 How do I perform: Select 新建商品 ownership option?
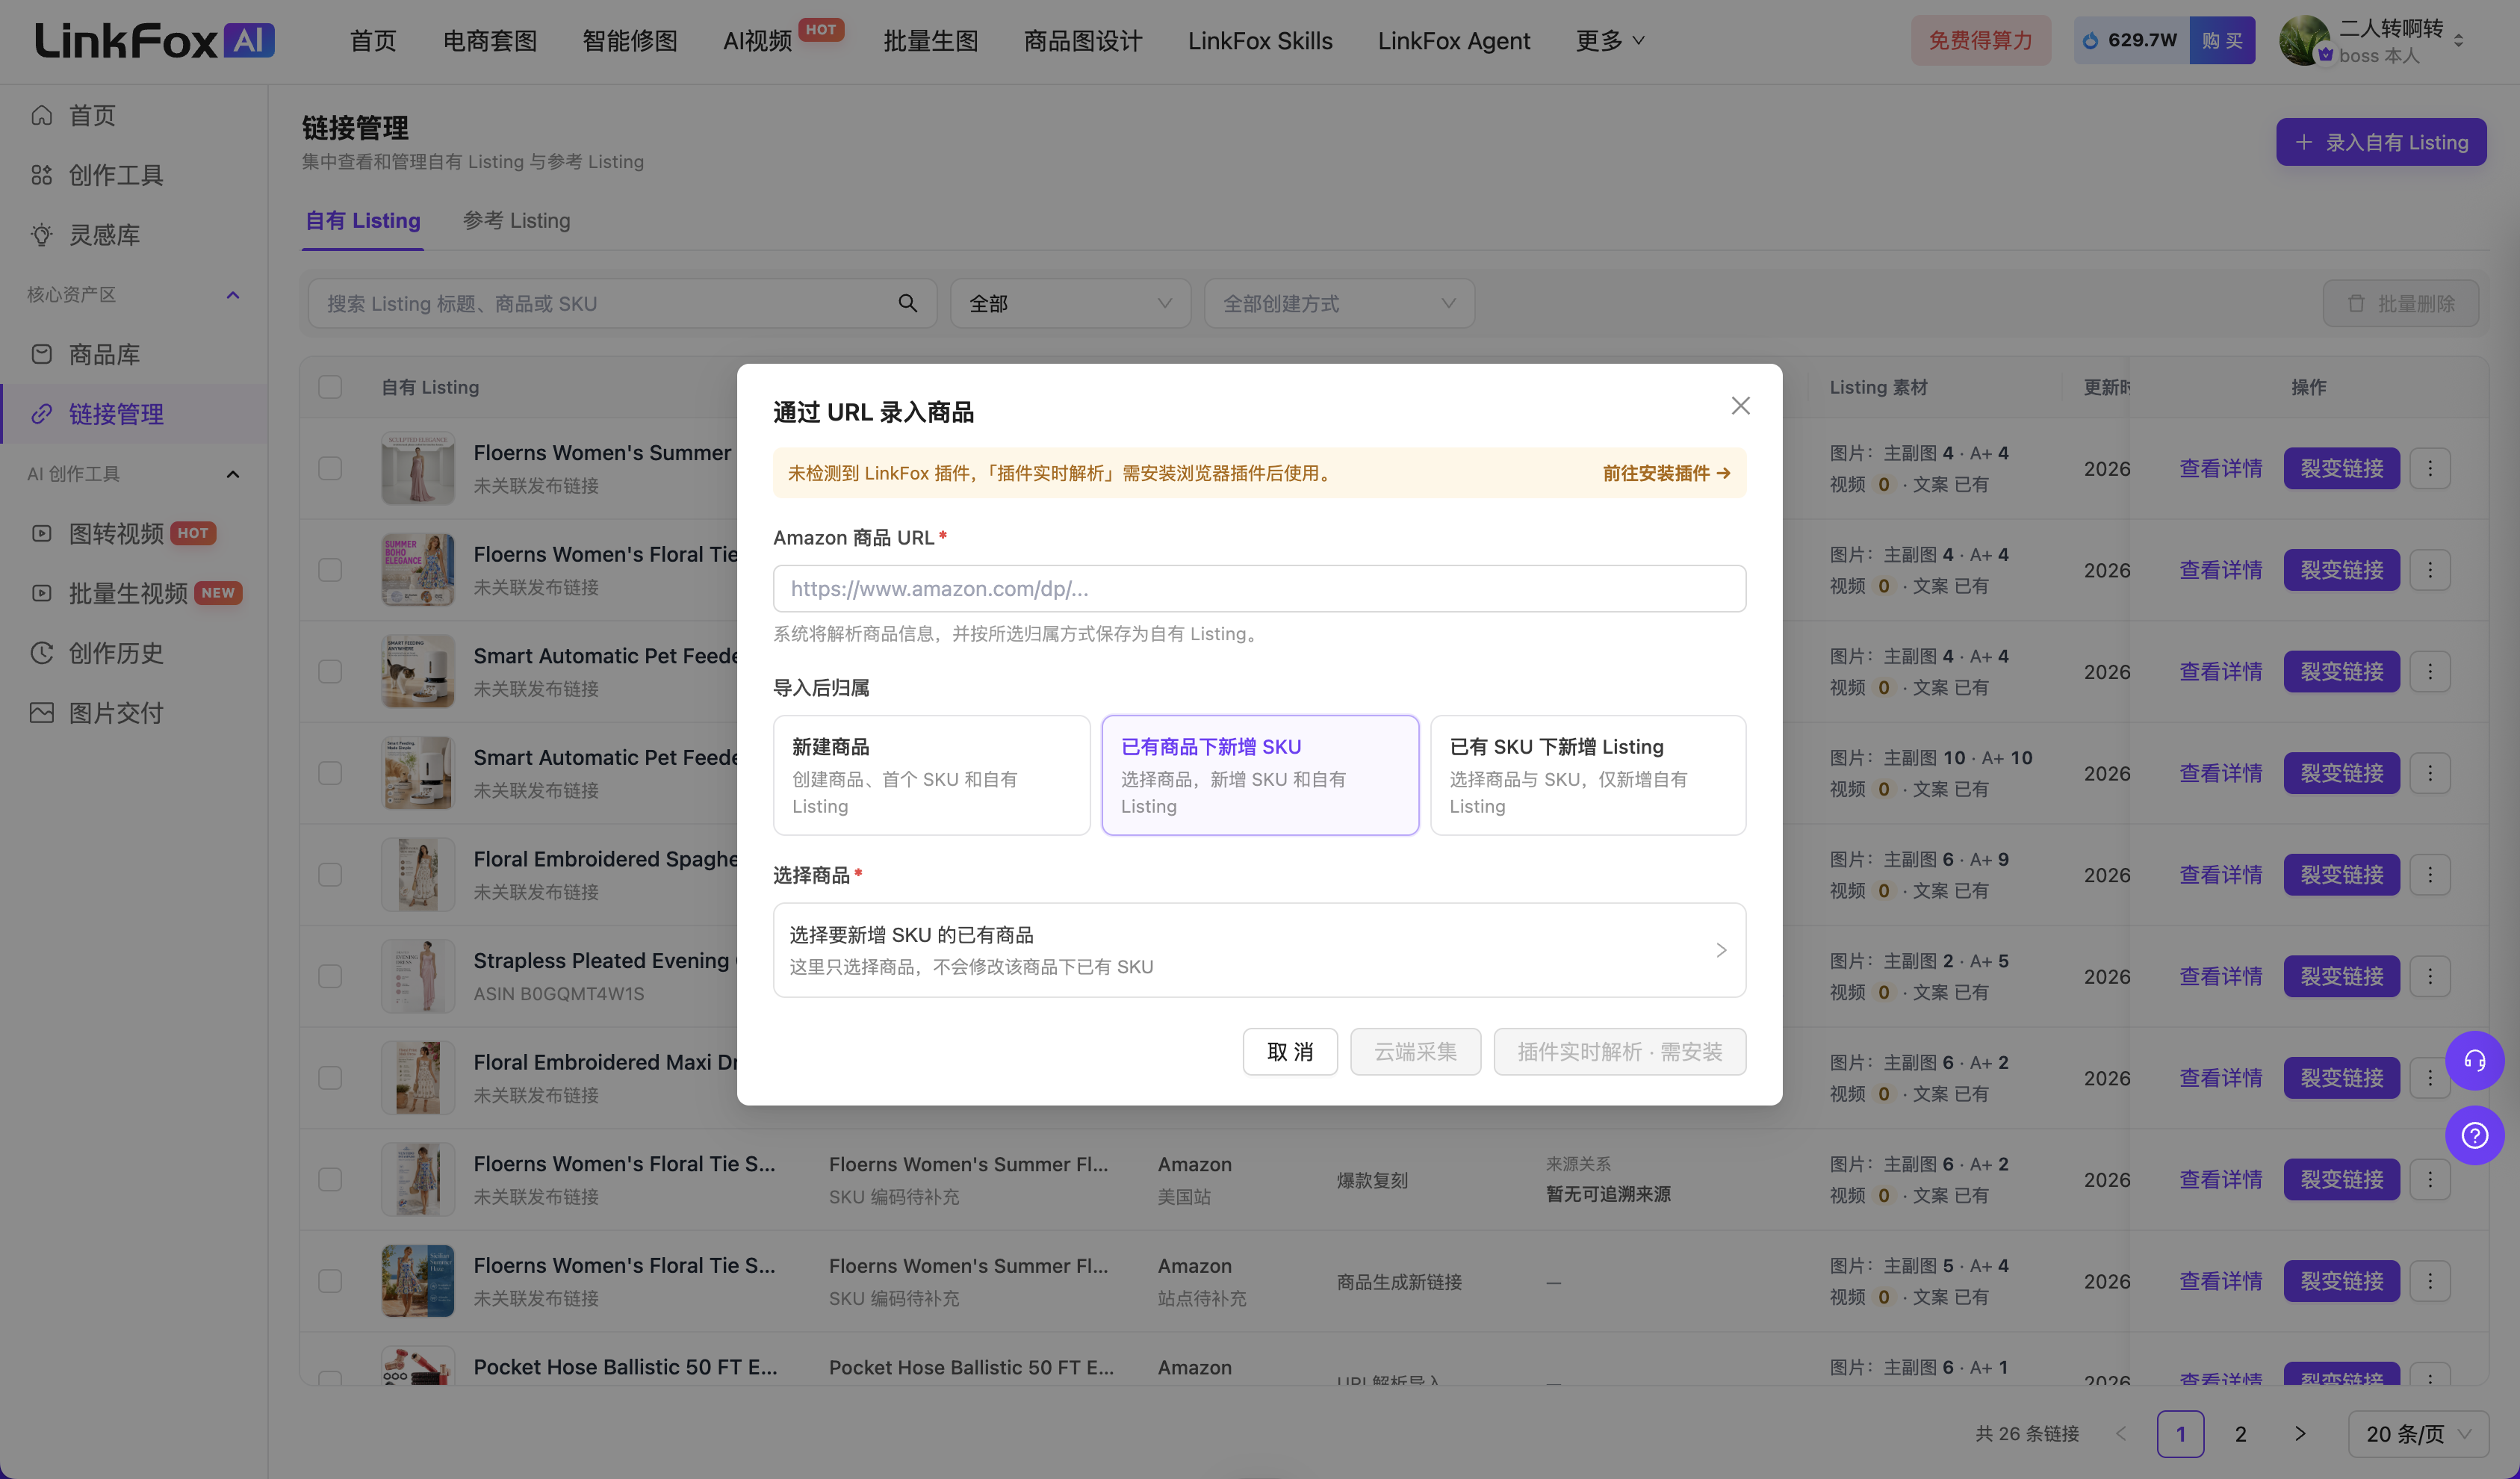(931, 775)
